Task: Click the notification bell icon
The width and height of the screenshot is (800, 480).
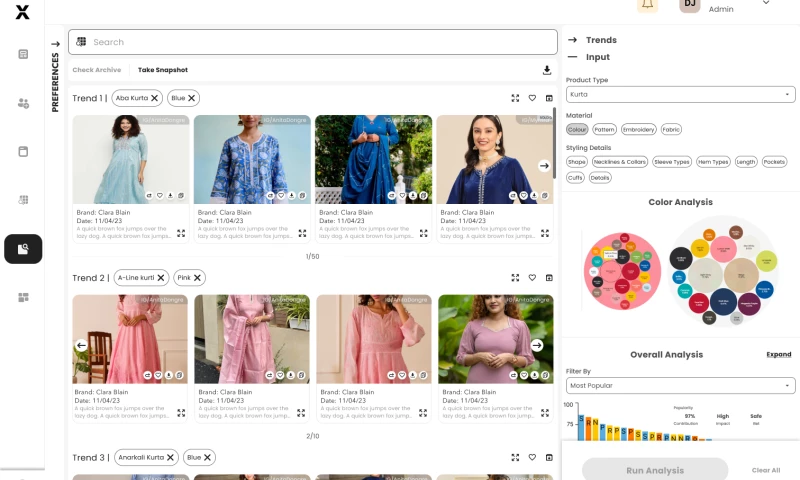Action: pos(646,4)
